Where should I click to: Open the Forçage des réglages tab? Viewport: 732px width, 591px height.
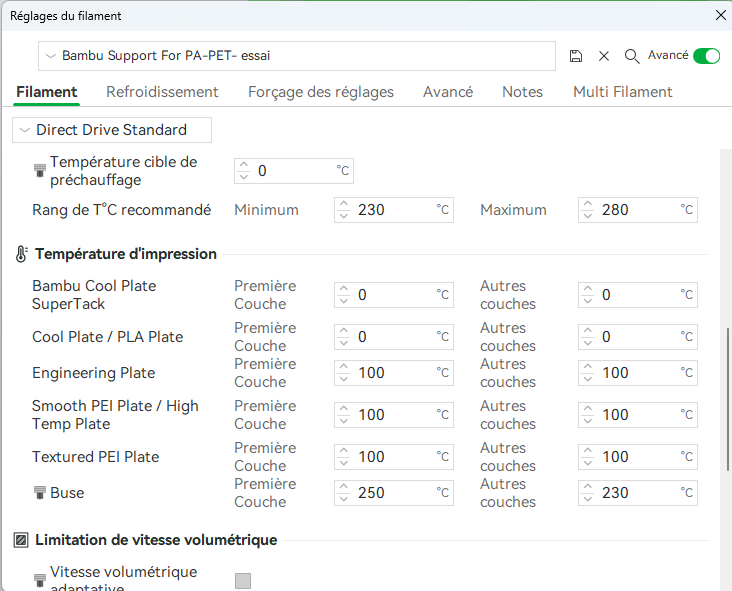click(321, 92)
